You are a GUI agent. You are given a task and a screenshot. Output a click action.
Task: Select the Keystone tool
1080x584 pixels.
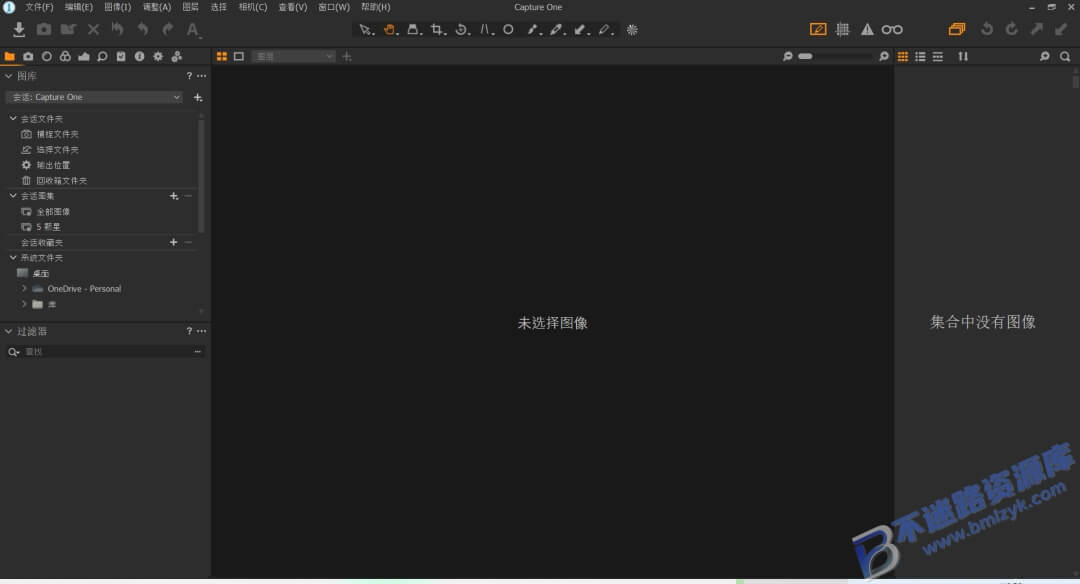(487, 30)
